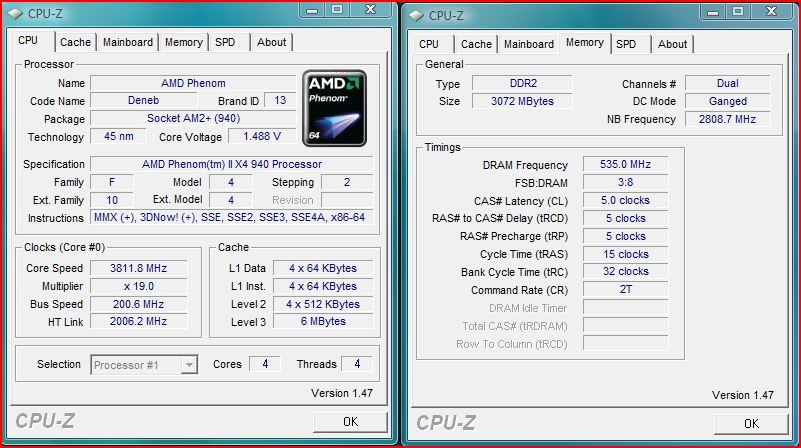The height and width of the screenshot is (448, 801).
Task: Click the memory Size value 3072 MBytes
Action: coord(523,101)
